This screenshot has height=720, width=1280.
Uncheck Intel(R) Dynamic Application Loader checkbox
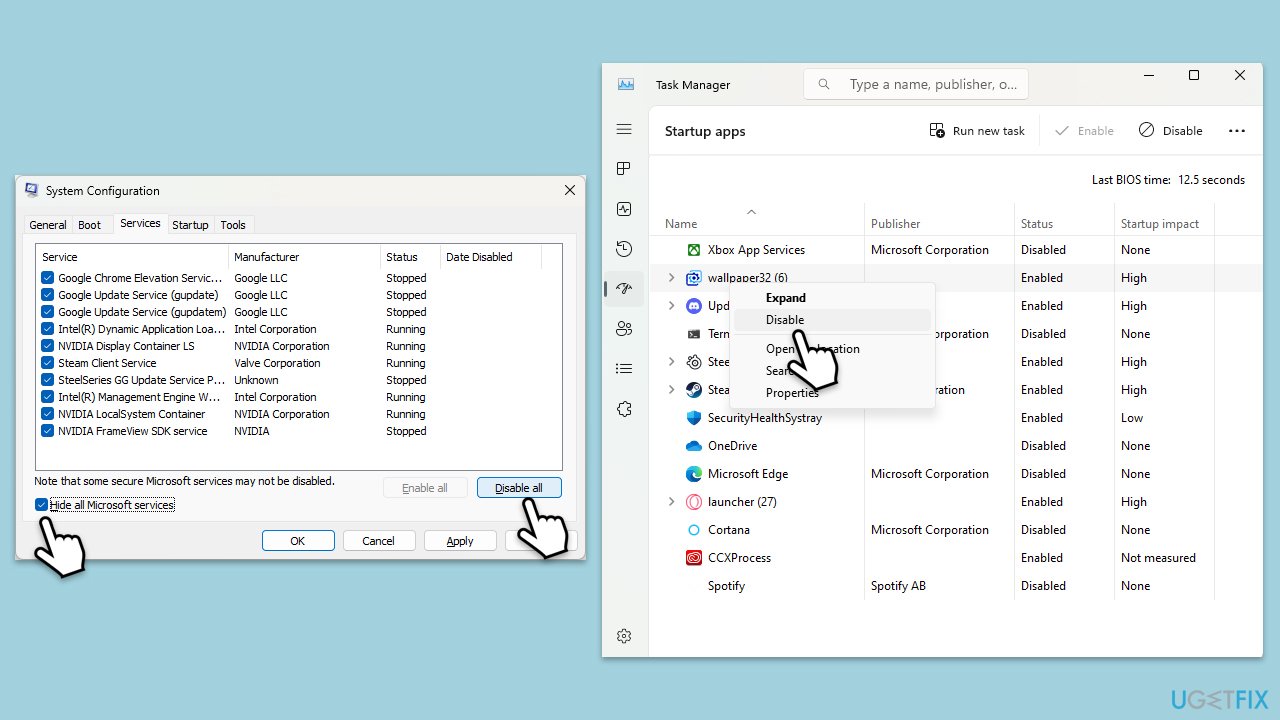click(48, 329)
